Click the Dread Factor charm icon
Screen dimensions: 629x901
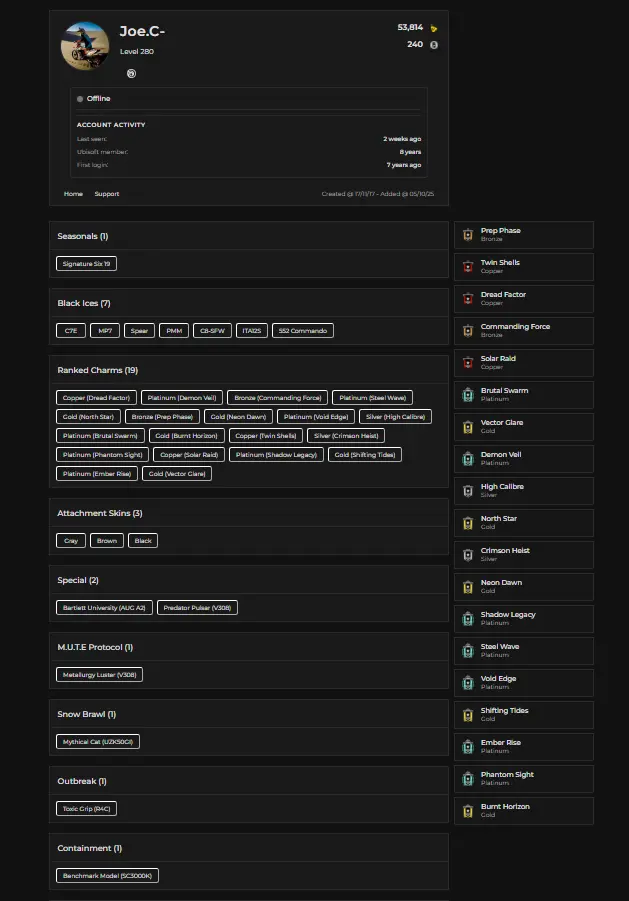click(468, 299)
